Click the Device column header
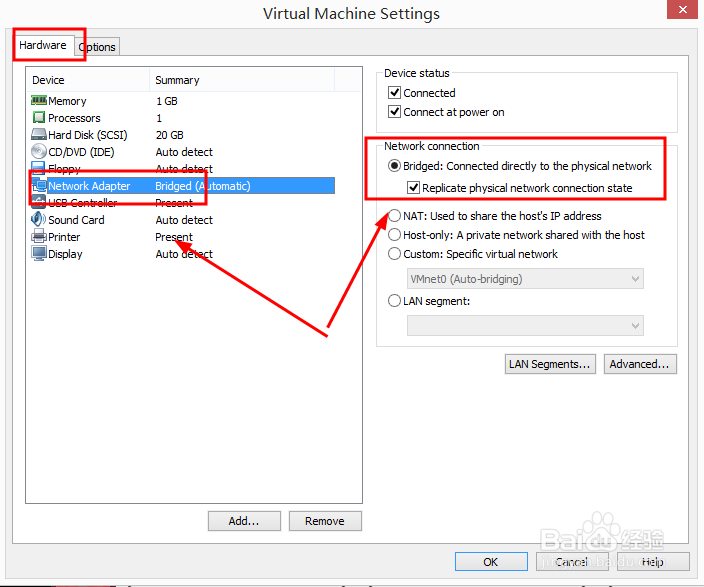Viewport: 704px width, 587px height. (x=88, y=80)
